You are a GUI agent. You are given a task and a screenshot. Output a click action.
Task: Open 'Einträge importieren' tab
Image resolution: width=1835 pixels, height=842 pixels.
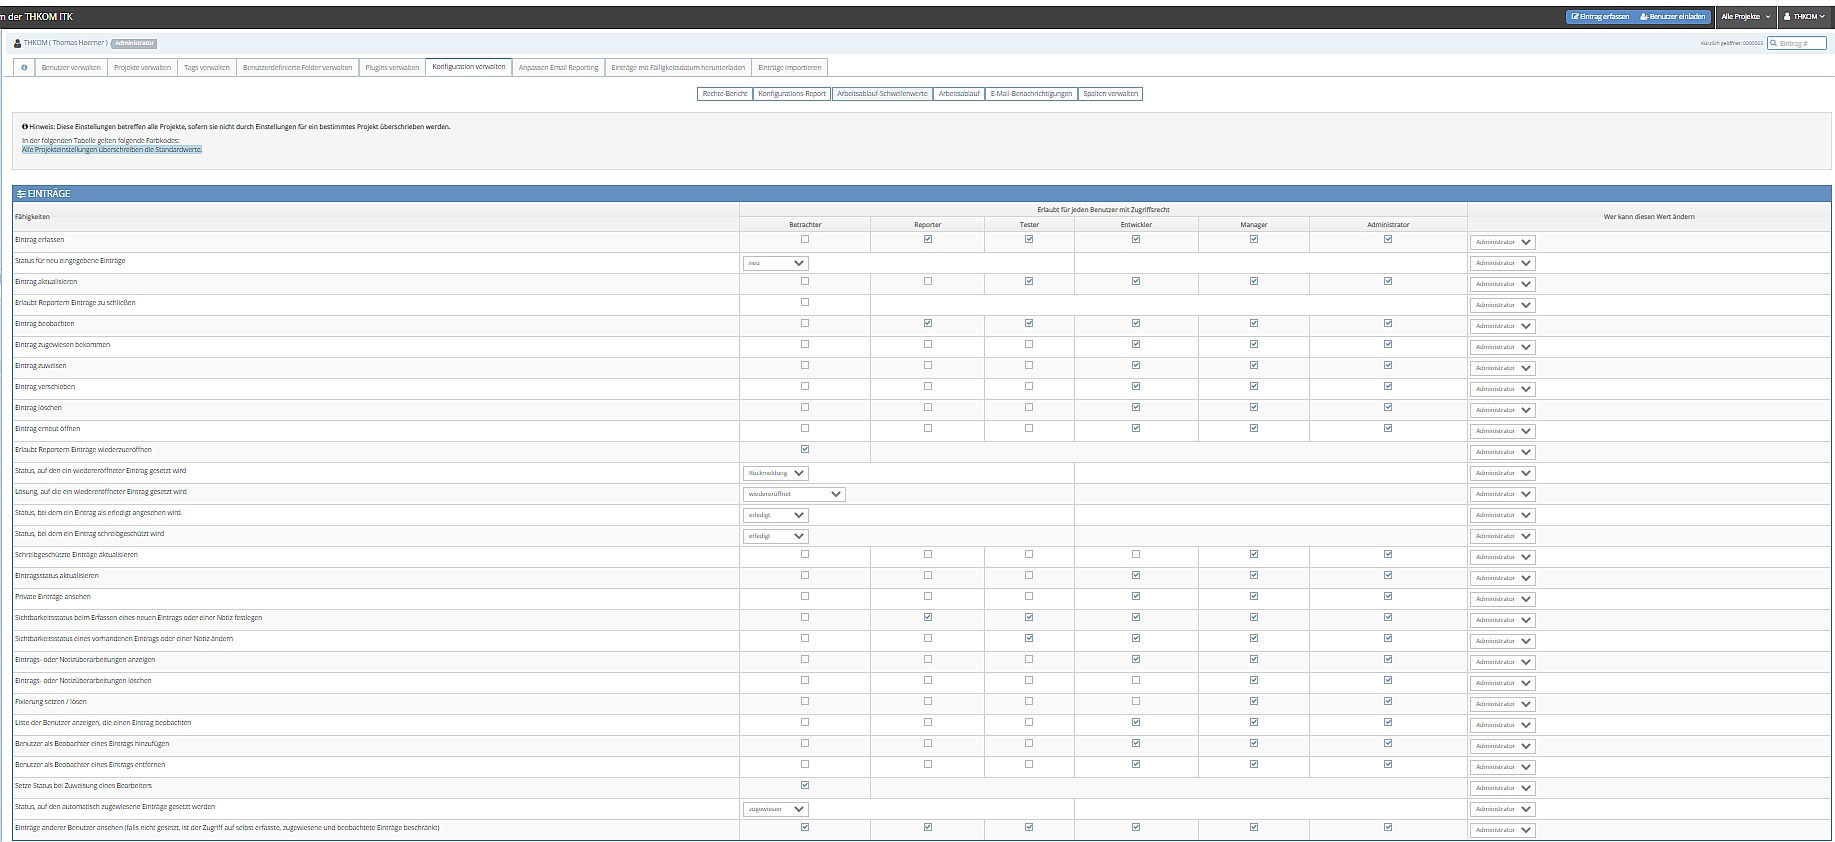[790, 68]
